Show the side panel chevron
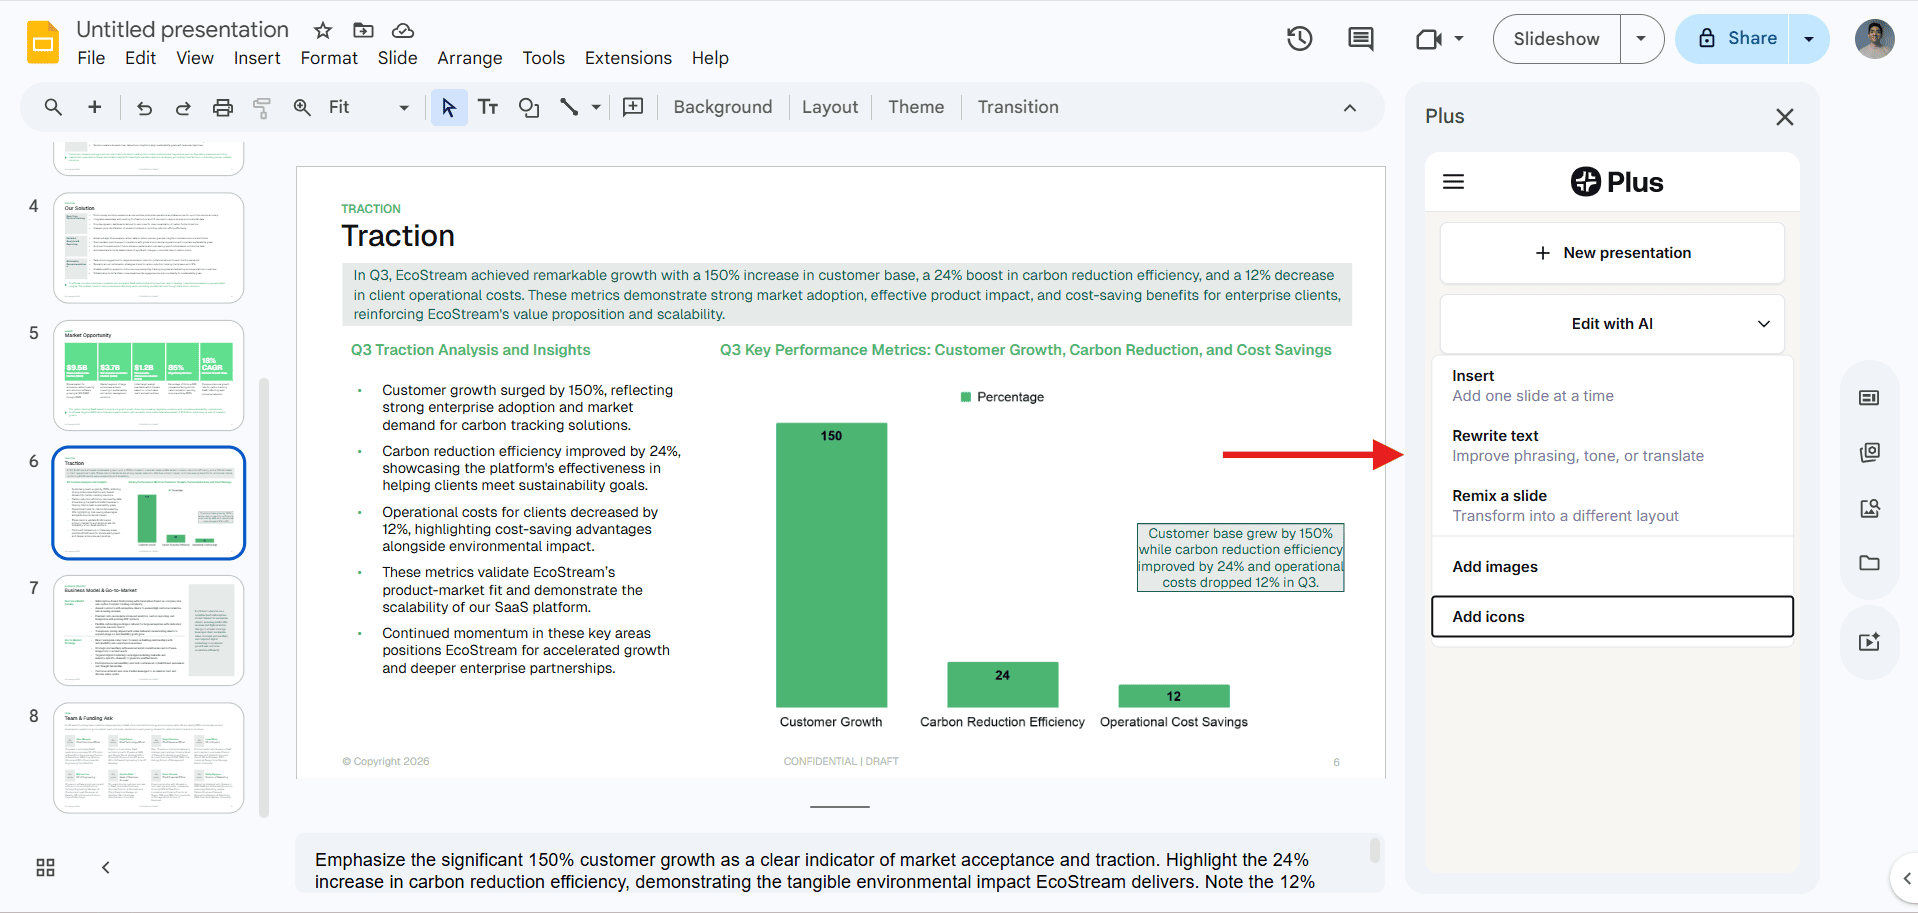 click(x=1906, y=878)
